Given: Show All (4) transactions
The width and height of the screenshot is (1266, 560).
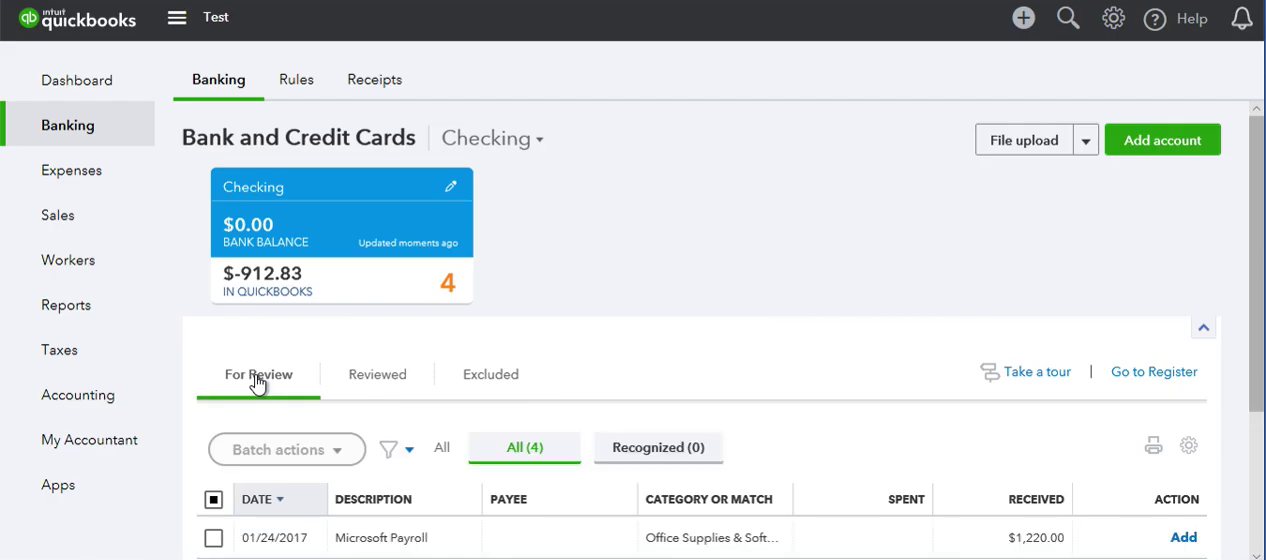Looking at the screenshot, I should coord(524,448).
